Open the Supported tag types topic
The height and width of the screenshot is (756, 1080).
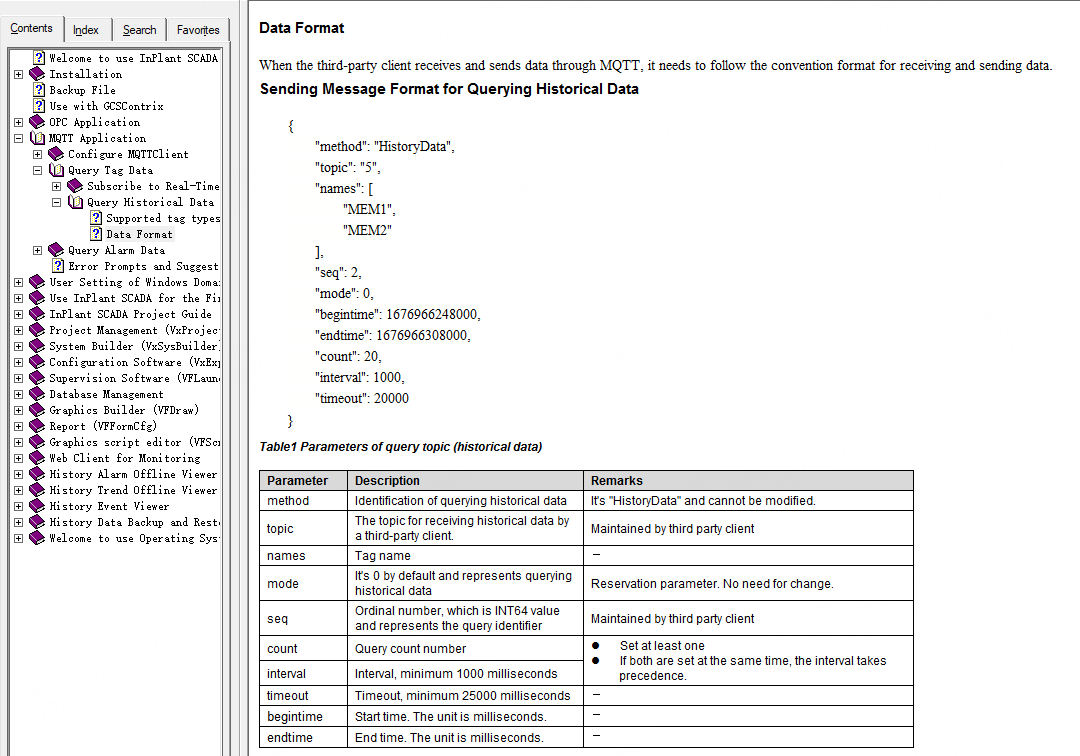163,218
